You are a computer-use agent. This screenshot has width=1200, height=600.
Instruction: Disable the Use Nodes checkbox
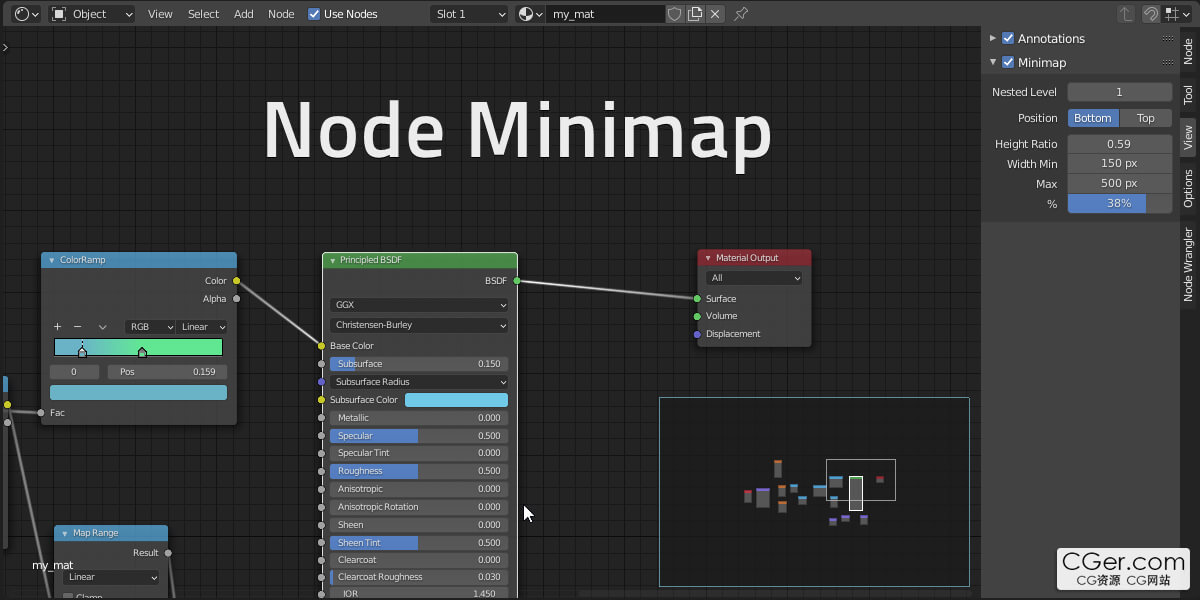pyautogui.click(x=314, y=14)
